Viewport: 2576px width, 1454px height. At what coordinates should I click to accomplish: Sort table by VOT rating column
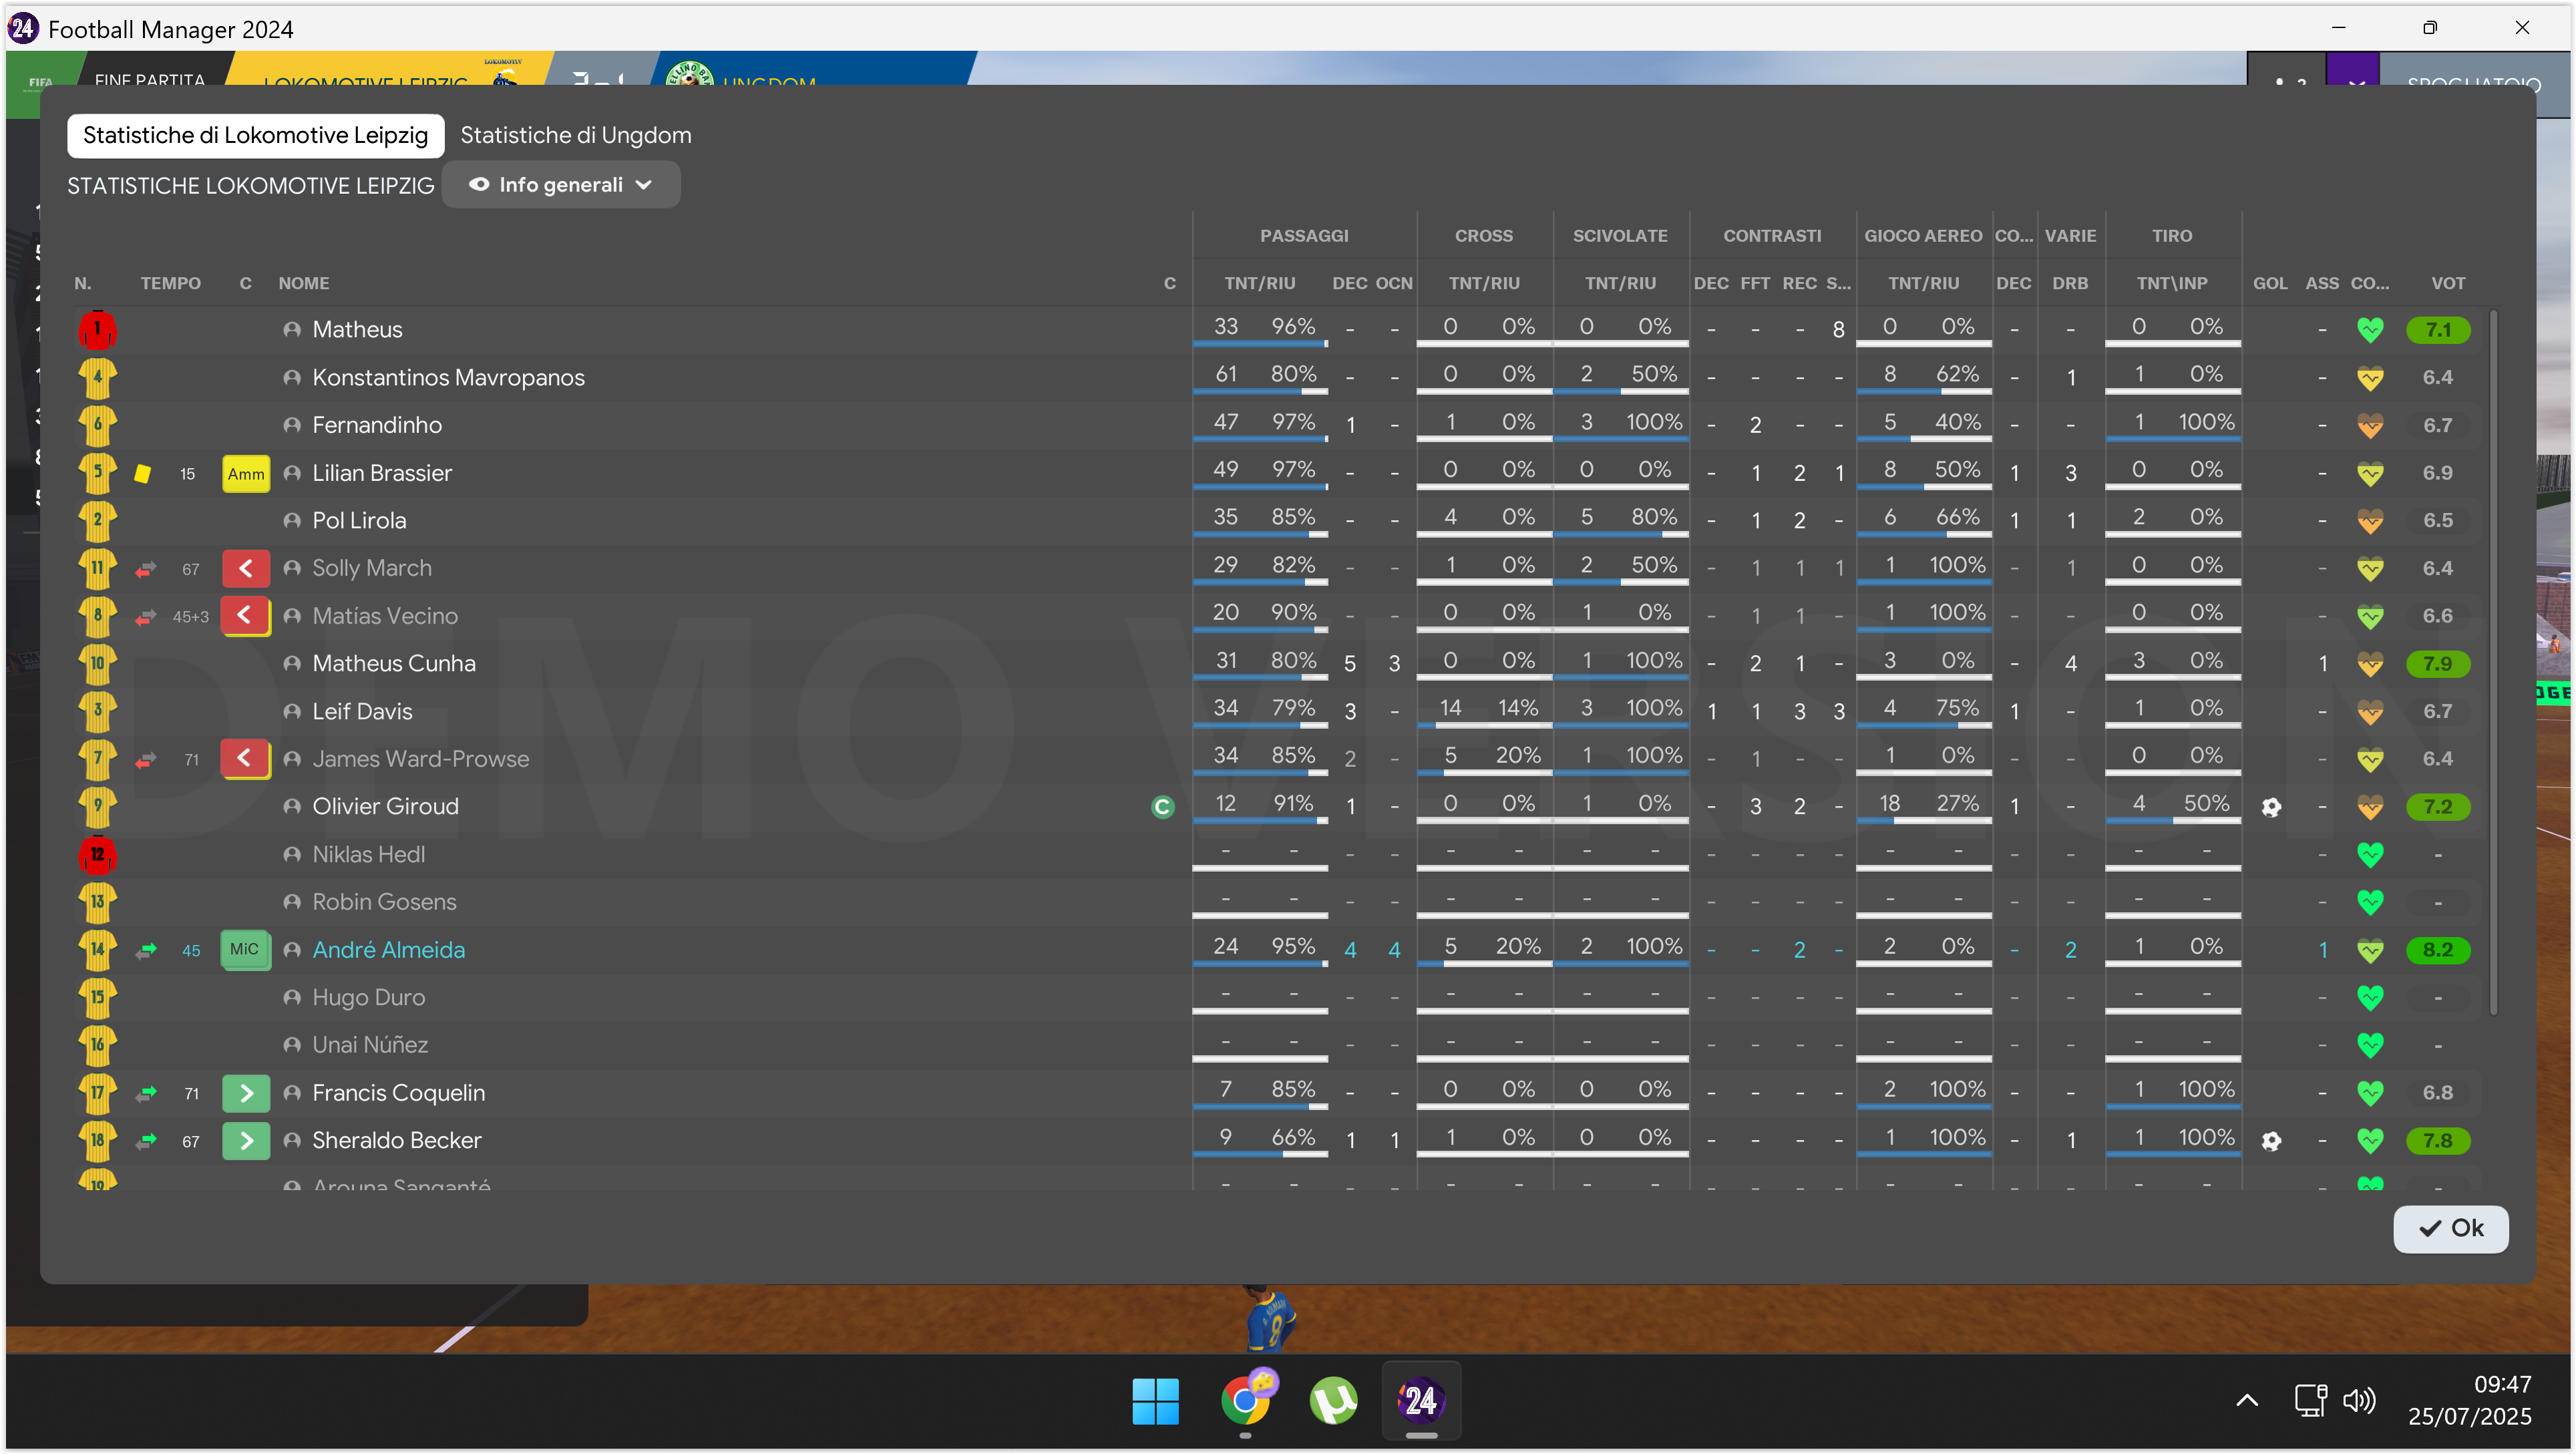[x=2447, y=284]
